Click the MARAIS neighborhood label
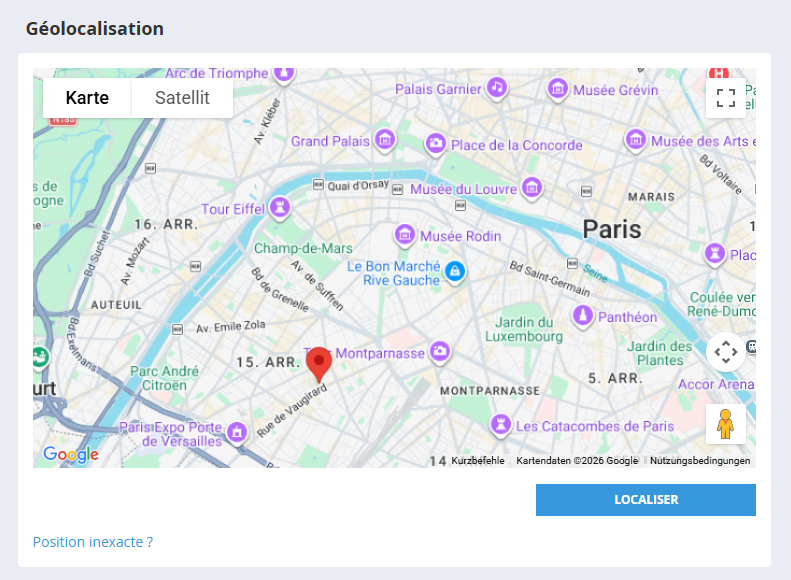 651,197
